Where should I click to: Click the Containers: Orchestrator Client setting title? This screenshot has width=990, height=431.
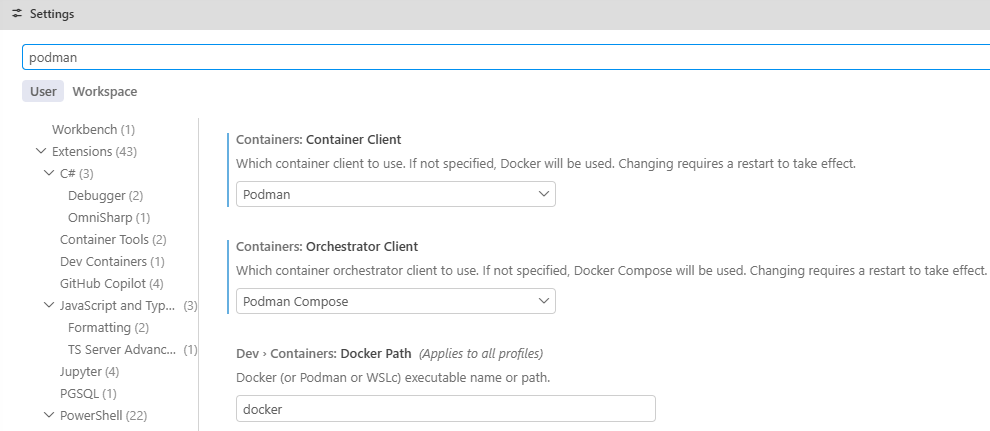[x=327, y=246]
